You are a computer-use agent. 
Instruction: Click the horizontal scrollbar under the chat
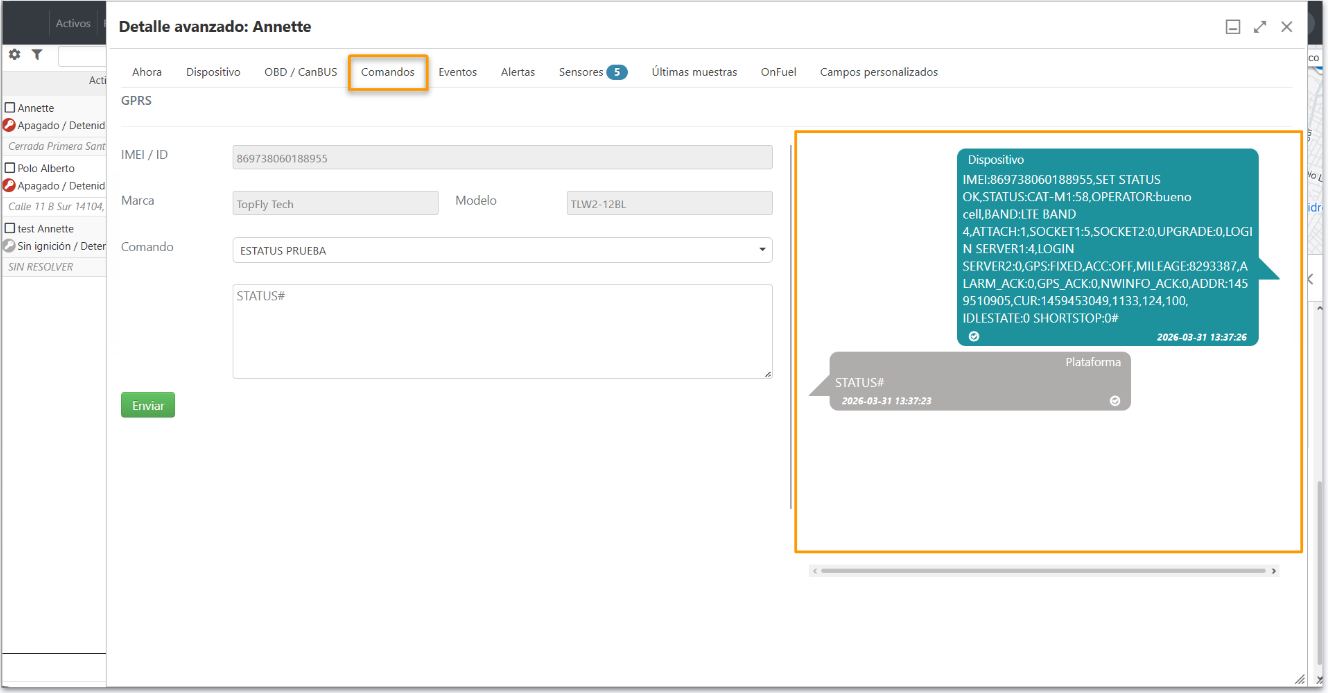(1044, 571)
